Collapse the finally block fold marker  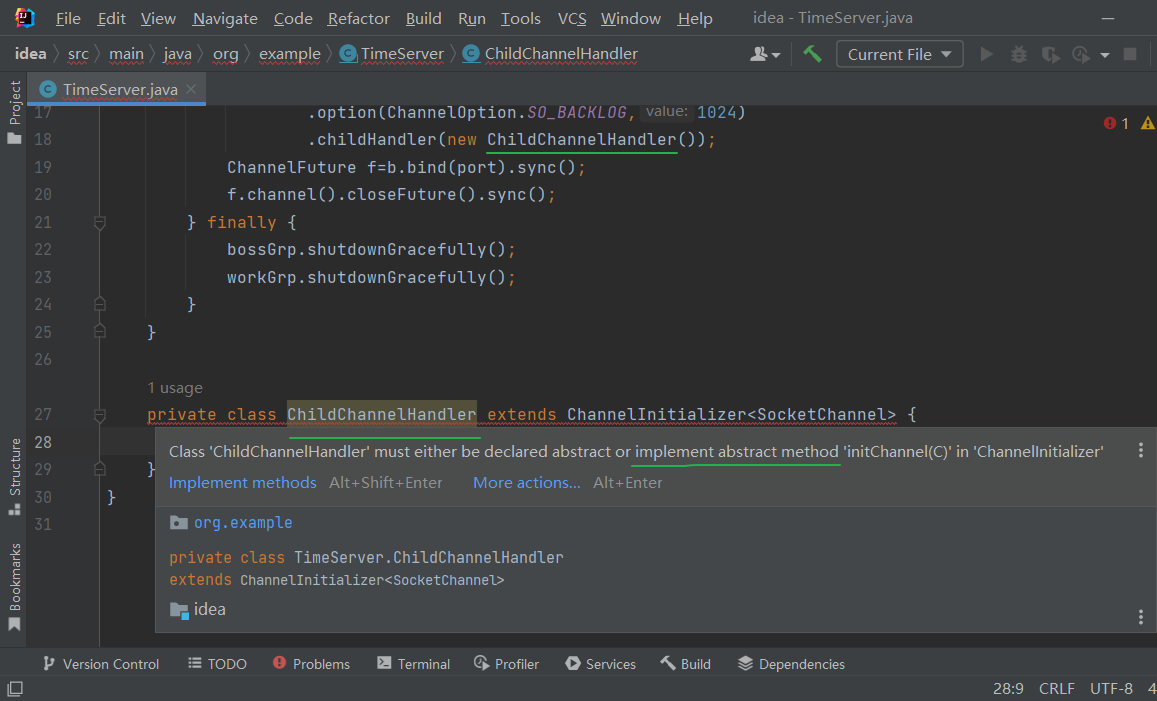pyautogui.click(x=100, y=222)
